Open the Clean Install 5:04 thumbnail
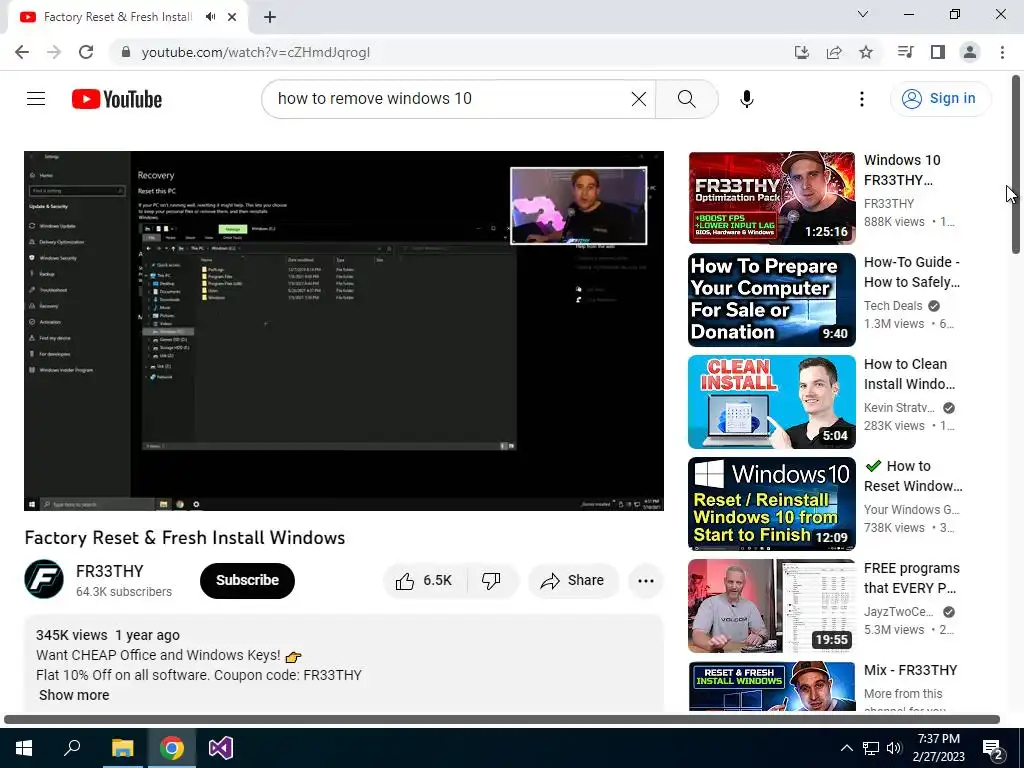The image size is (1024, 768). point(771,402)
